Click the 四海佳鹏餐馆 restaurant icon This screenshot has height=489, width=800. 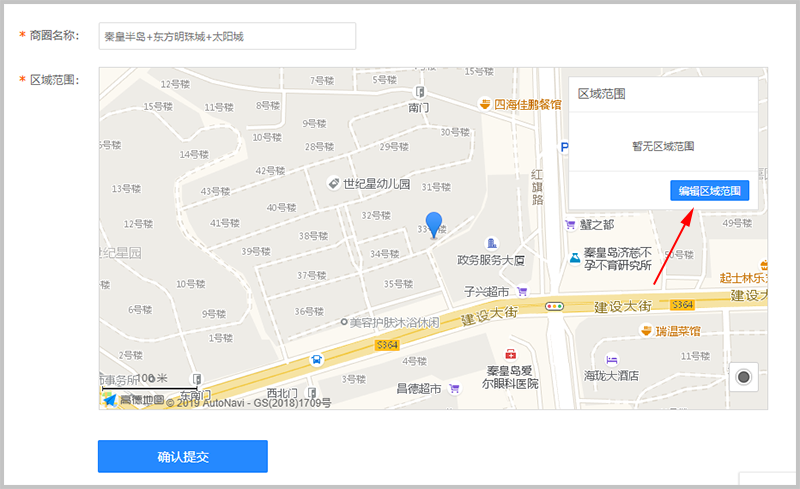coord(484,104)
